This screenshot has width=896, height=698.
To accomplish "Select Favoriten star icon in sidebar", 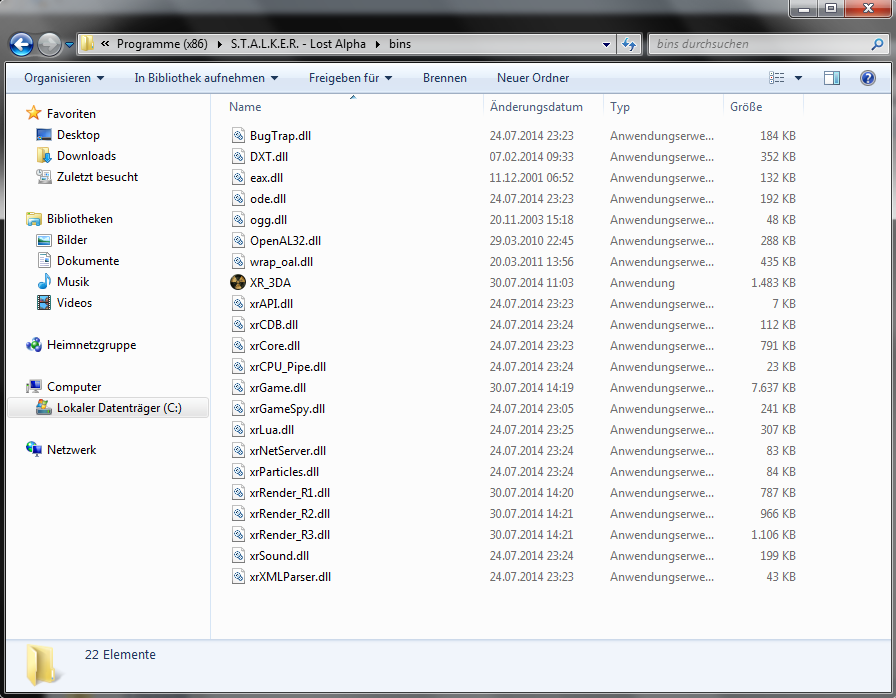I will coord(34,113).
